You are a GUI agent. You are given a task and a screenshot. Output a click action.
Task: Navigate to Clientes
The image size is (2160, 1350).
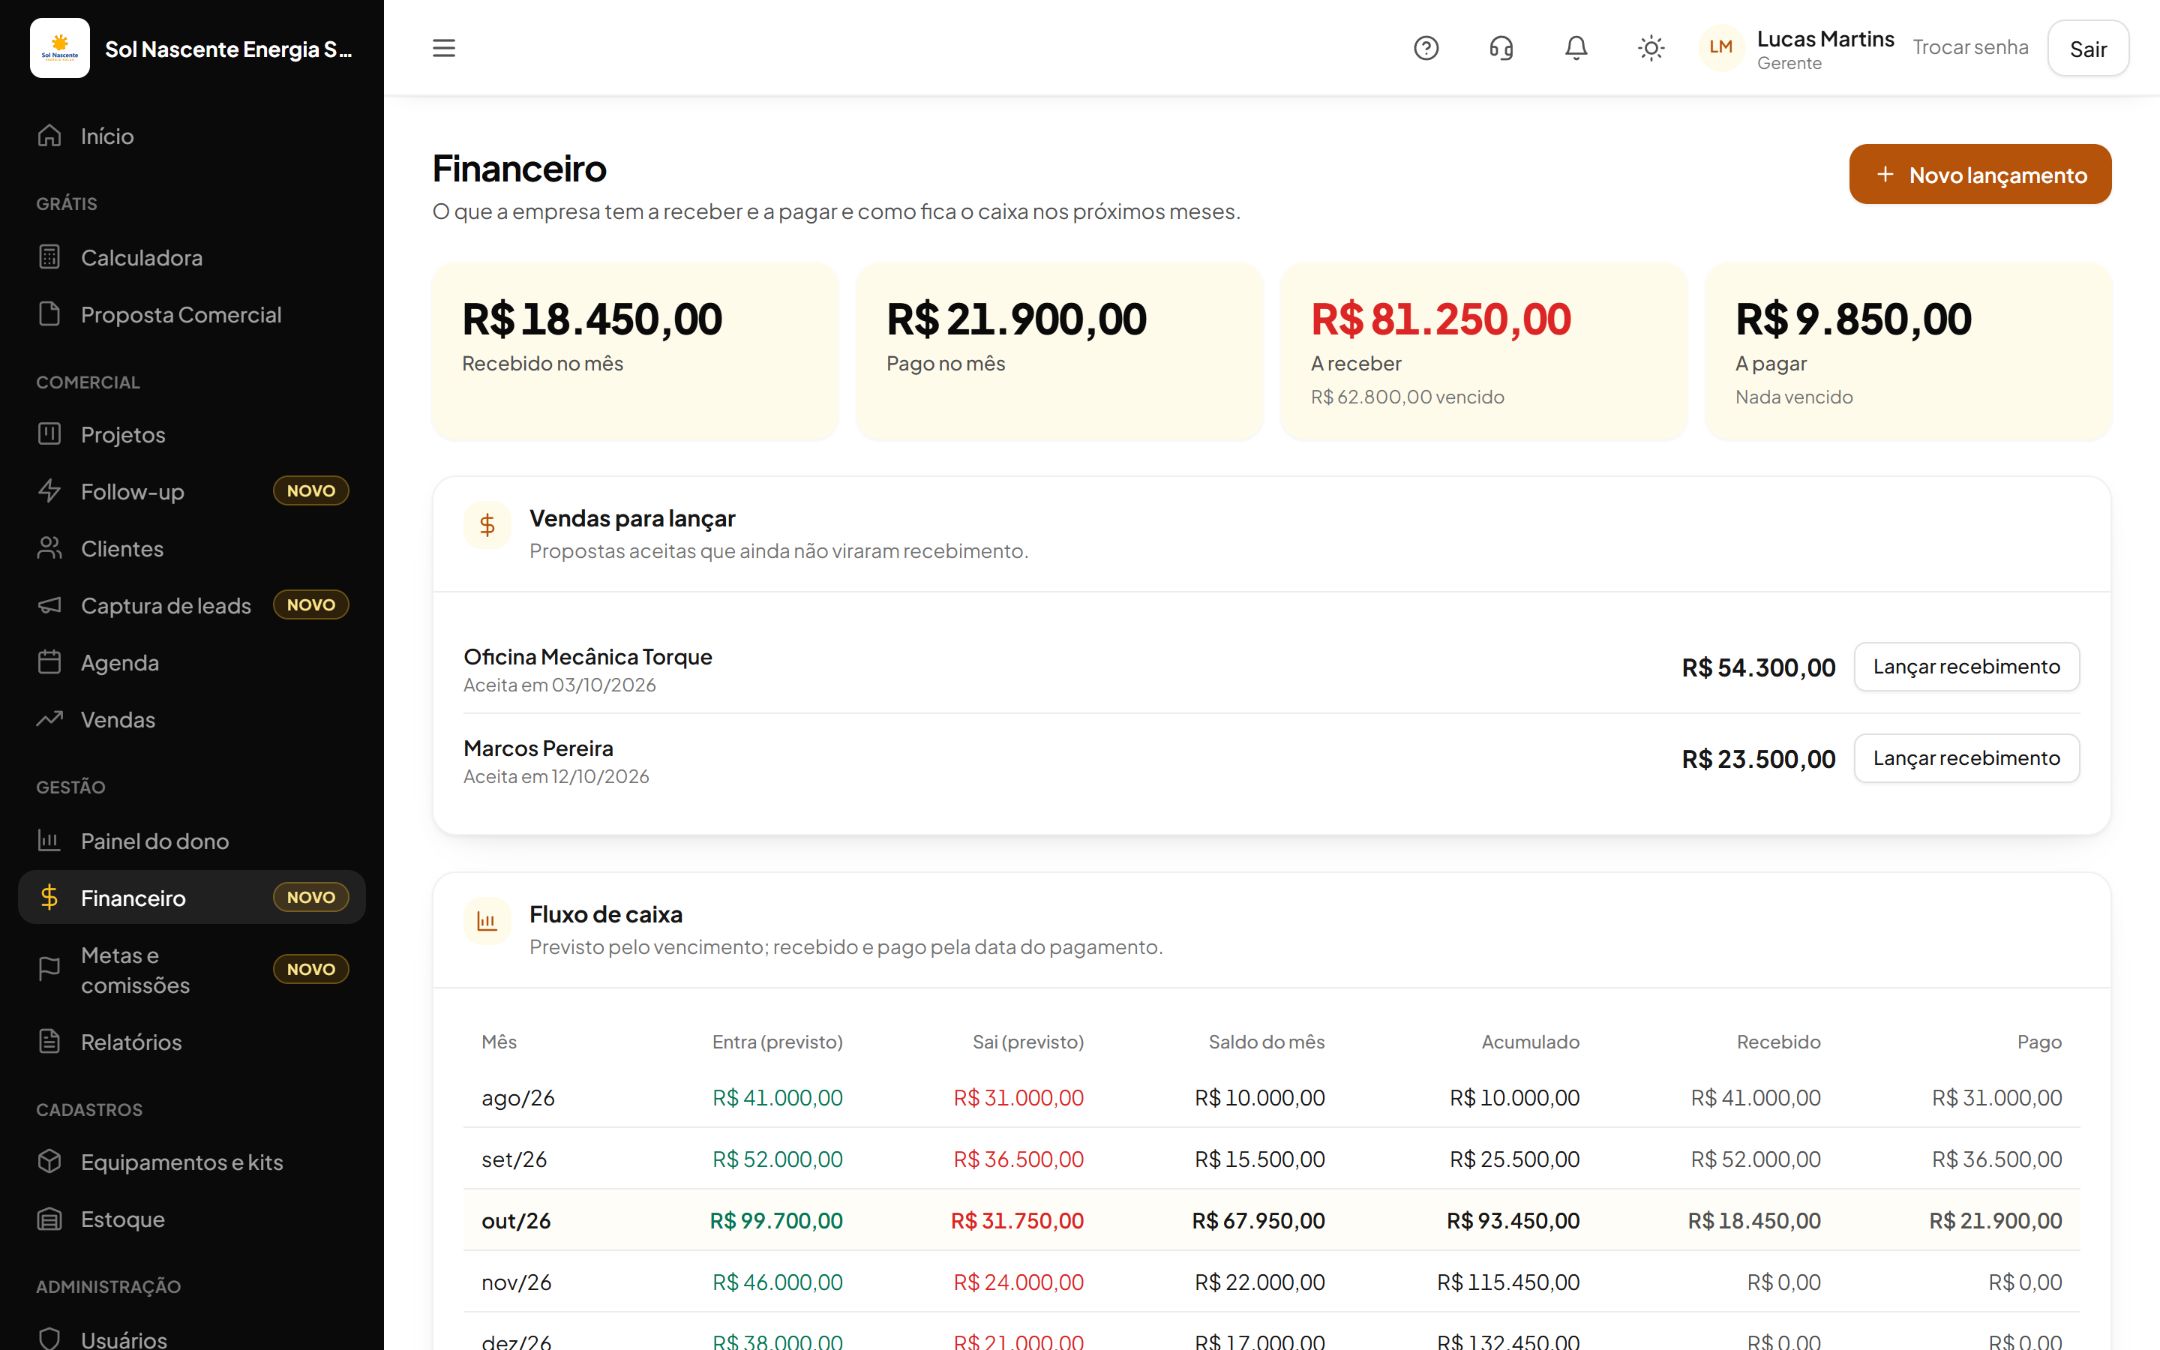(192, 549)
